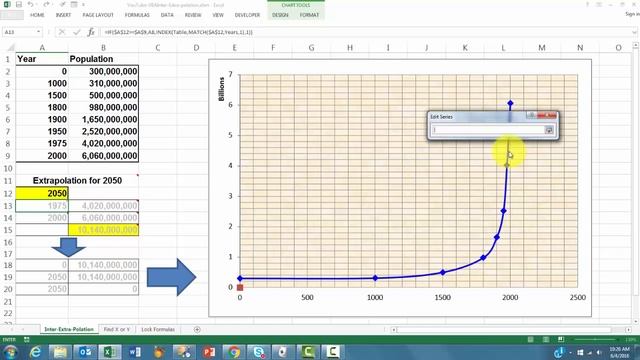Image resolution: width=640 pixels, height=360 pixels.
Task: Open Internet Explorer from the taskbar
Action: tap(36, 351)
